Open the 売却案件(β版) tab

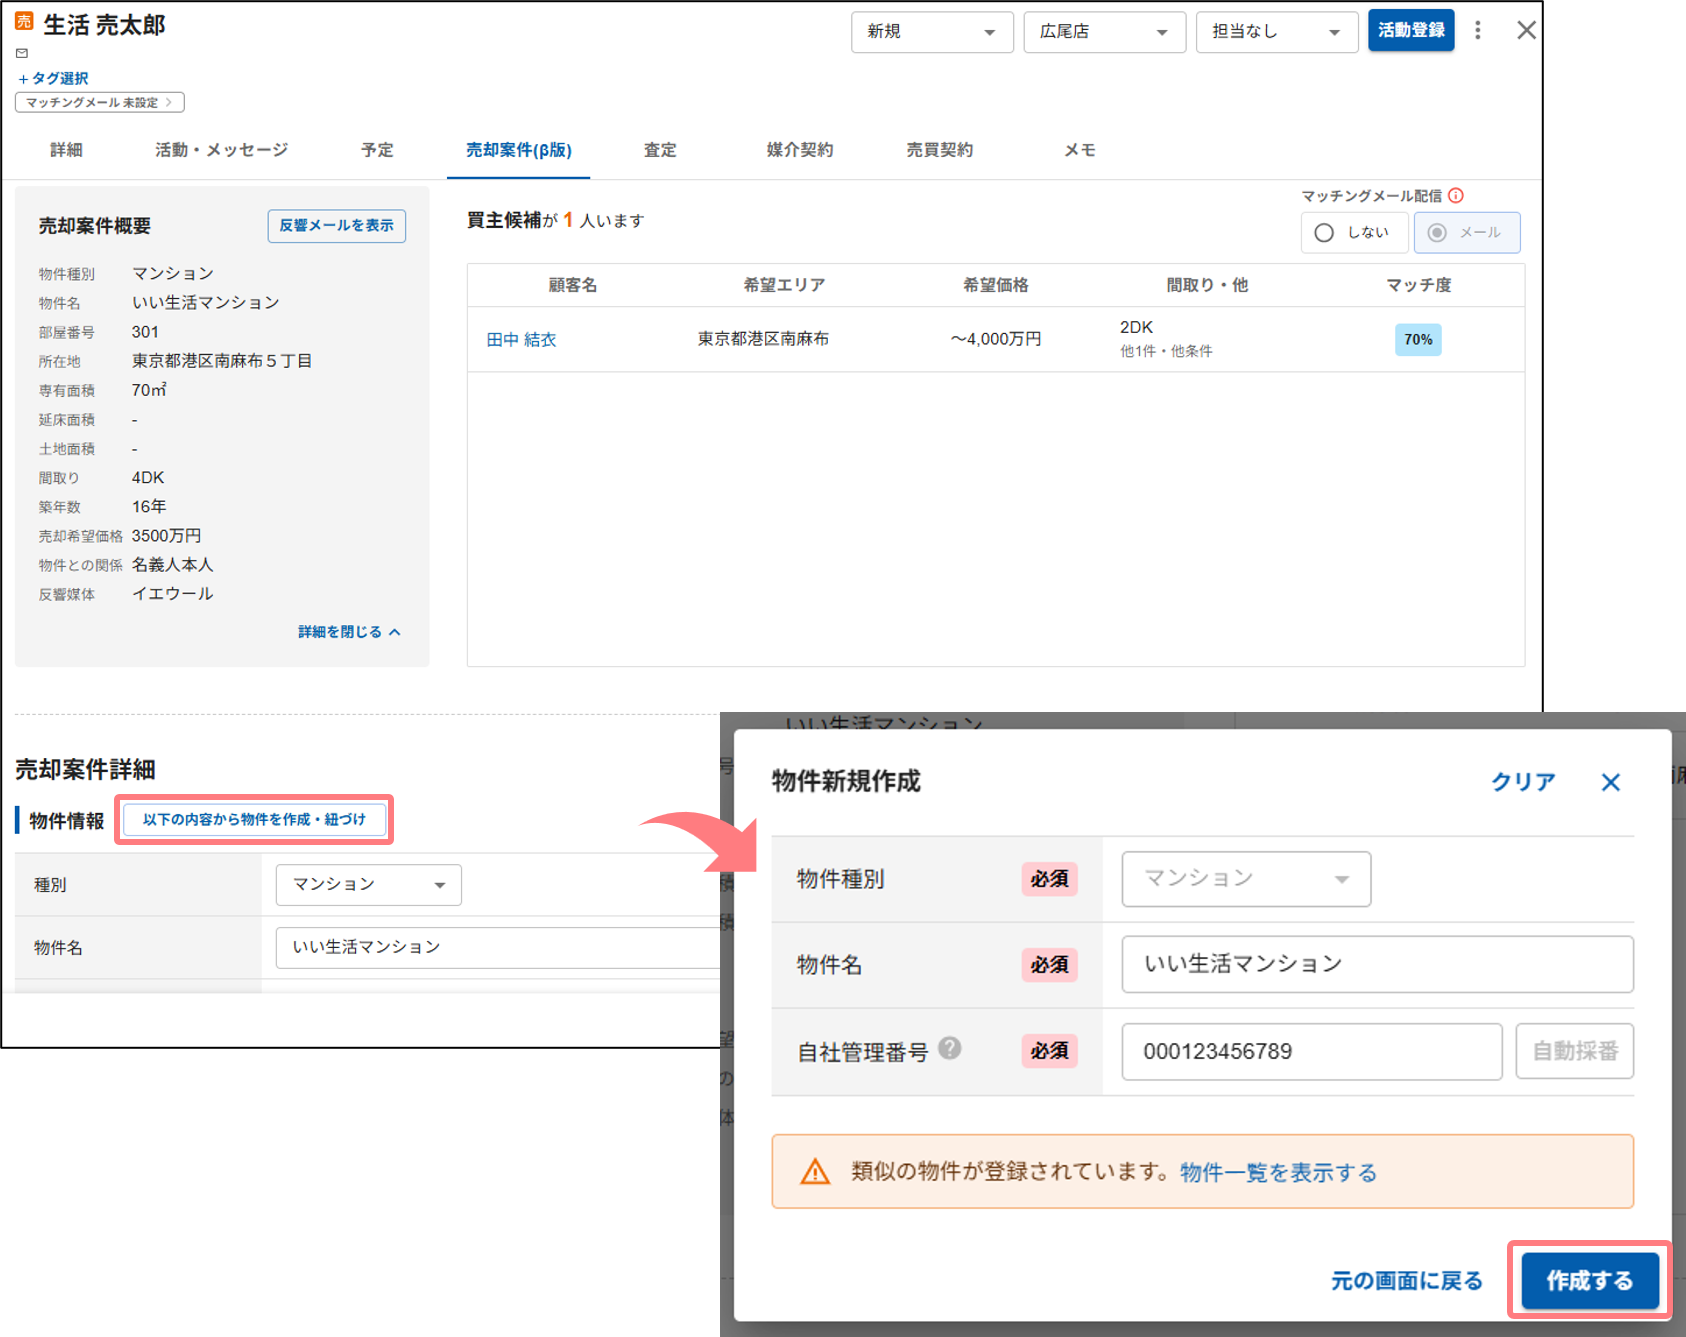(x=518, y=150)
